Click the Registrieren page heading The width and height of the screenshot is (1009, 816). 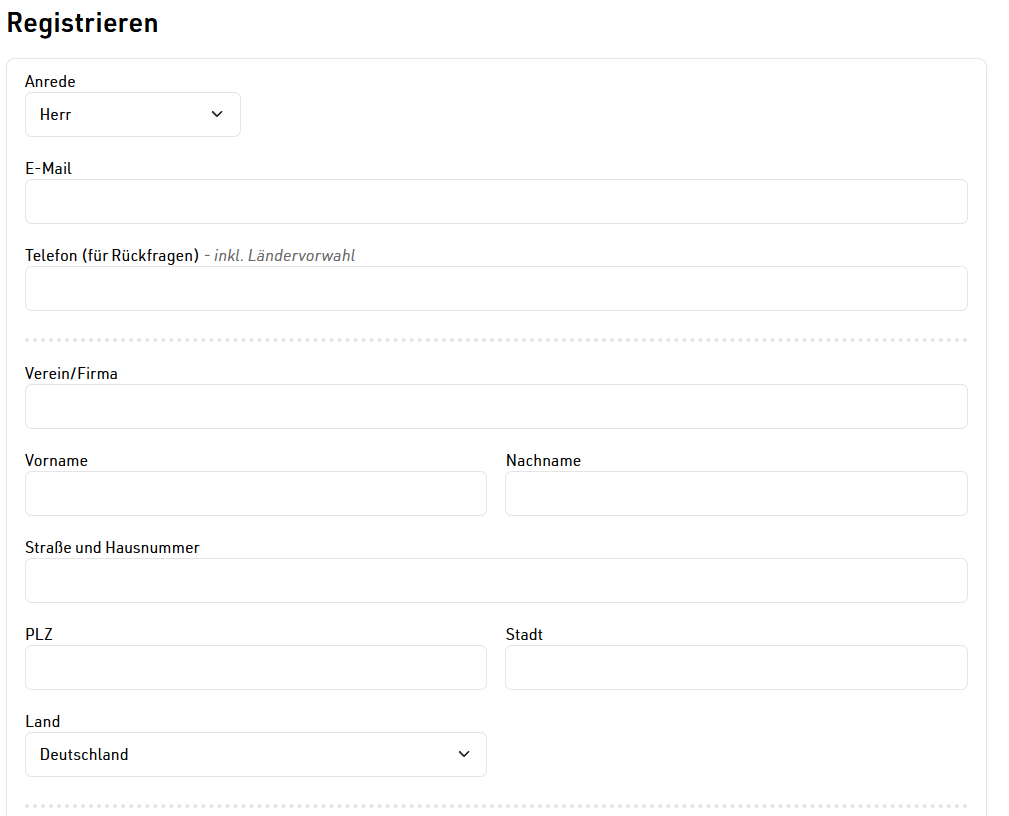83,23
